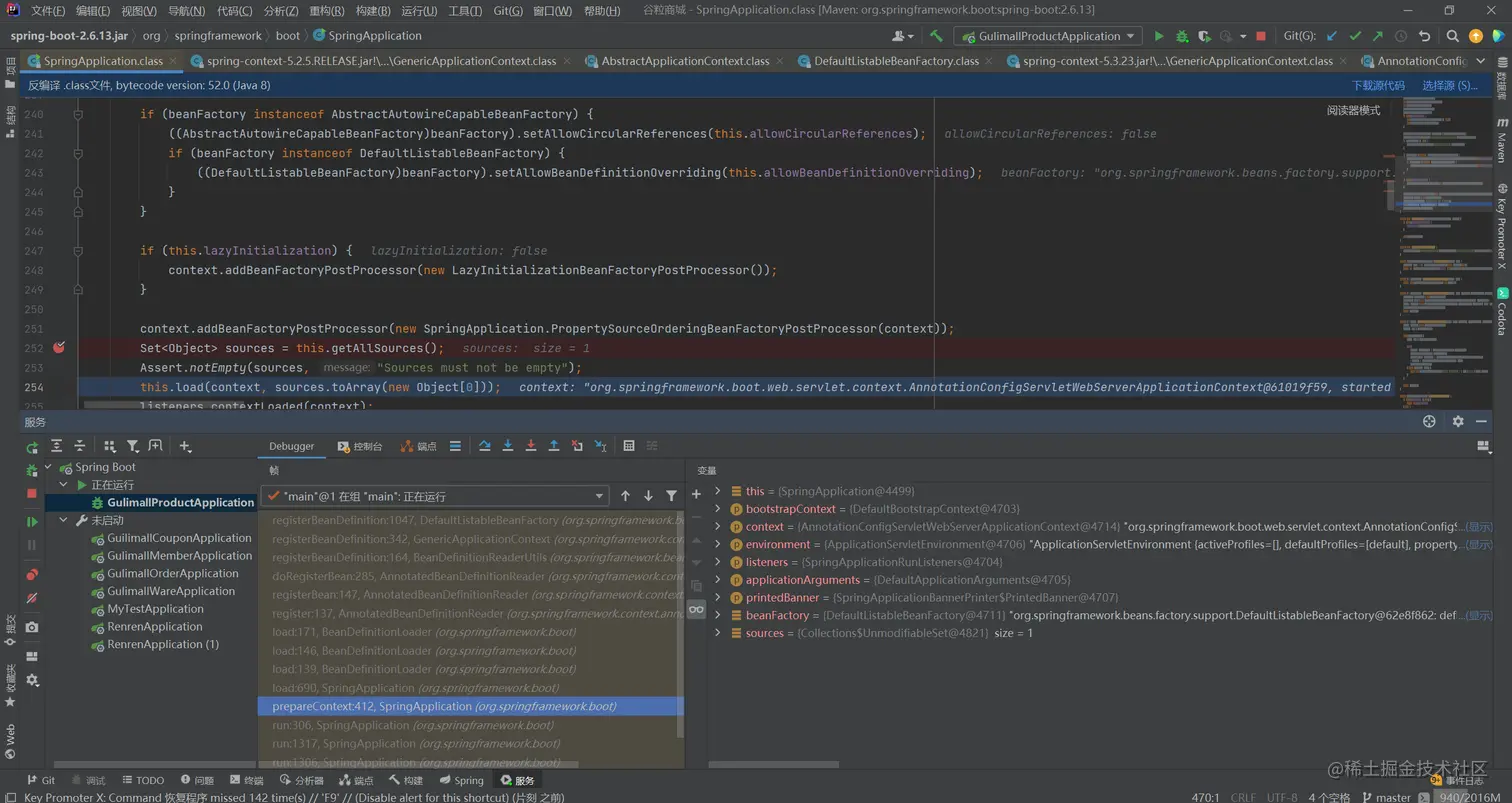Expand the beanFactory variable
1512x803 pixels.
(718, 615)
